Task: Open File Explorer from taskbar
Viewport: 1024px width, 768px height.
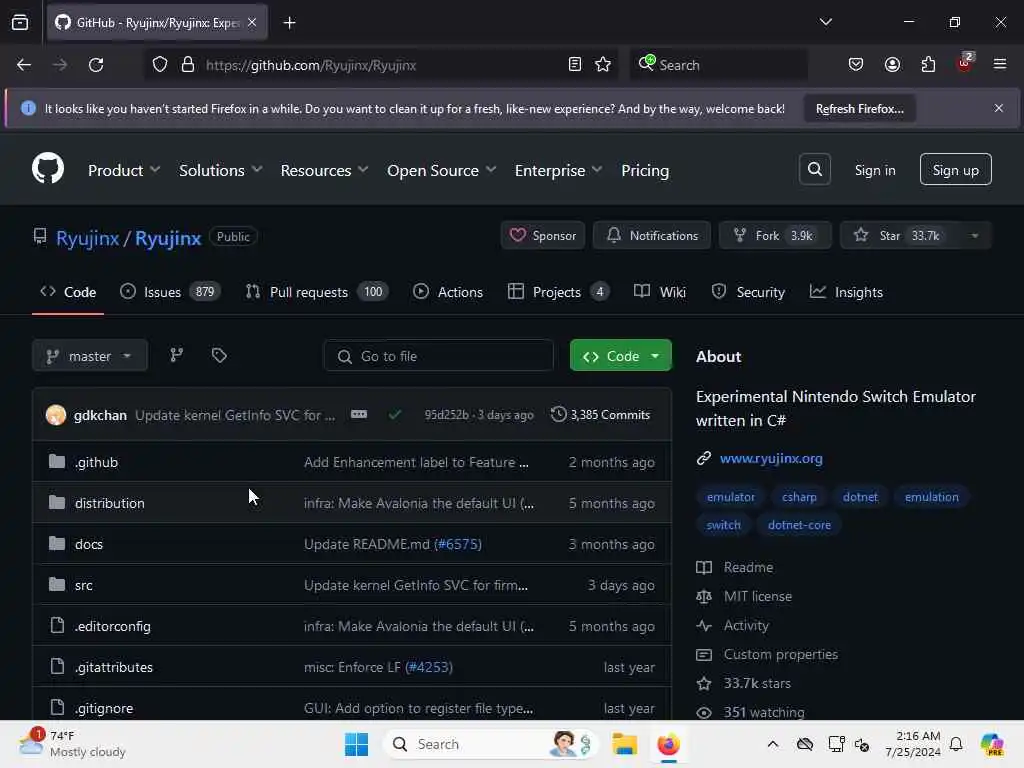Action: [x=624, y=744]
